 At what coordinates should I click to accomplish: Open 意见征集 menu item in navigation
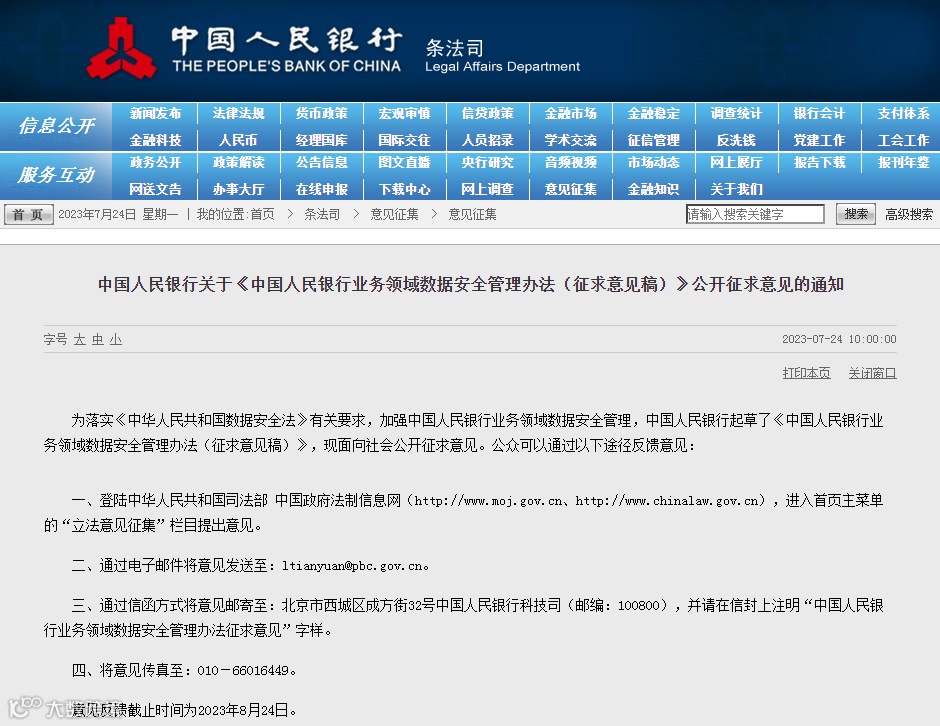pos(571,189)
